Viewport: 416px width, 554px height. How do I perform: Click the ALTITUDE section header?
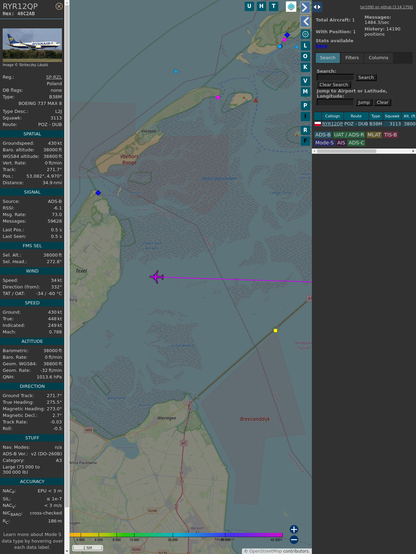point(32,341)
